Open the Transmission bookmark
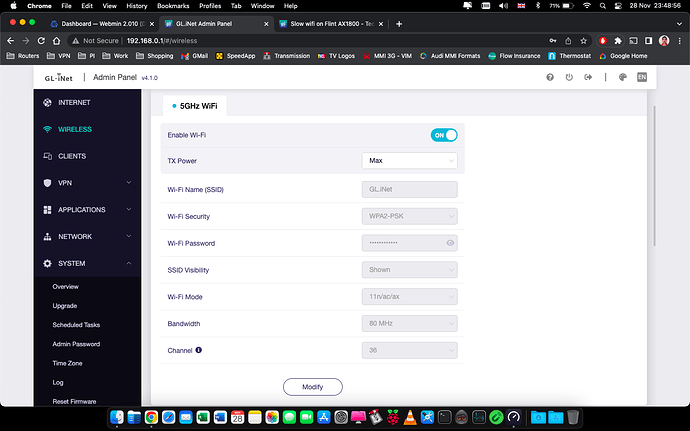The image size is (690, 431). pos(286,56)
